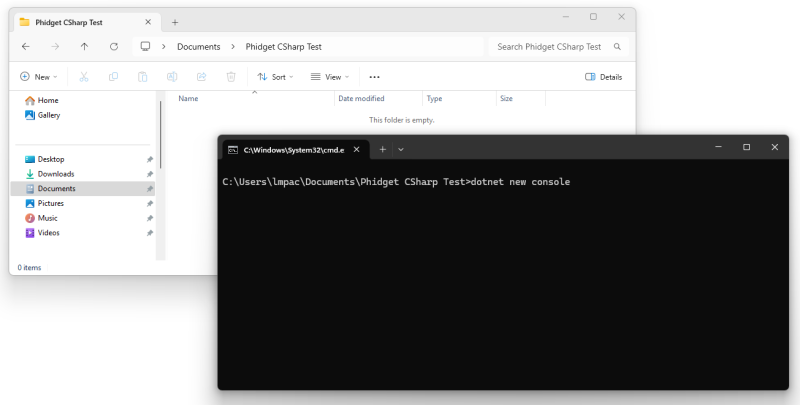Refresh the Phidget CSharp Test folder
Screen dimensions: 800x405
(x=114, y=46)
